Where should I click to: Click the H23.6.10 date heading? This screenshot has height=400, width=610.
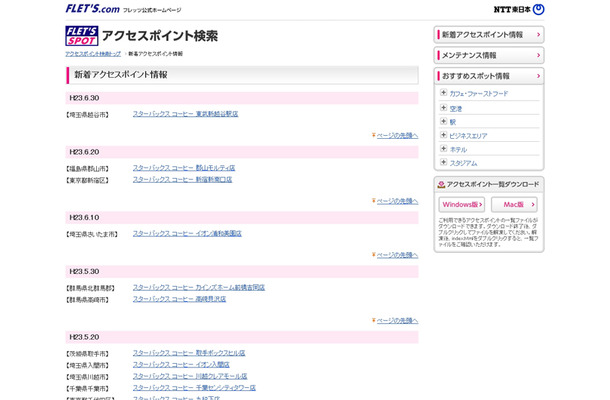84,218
